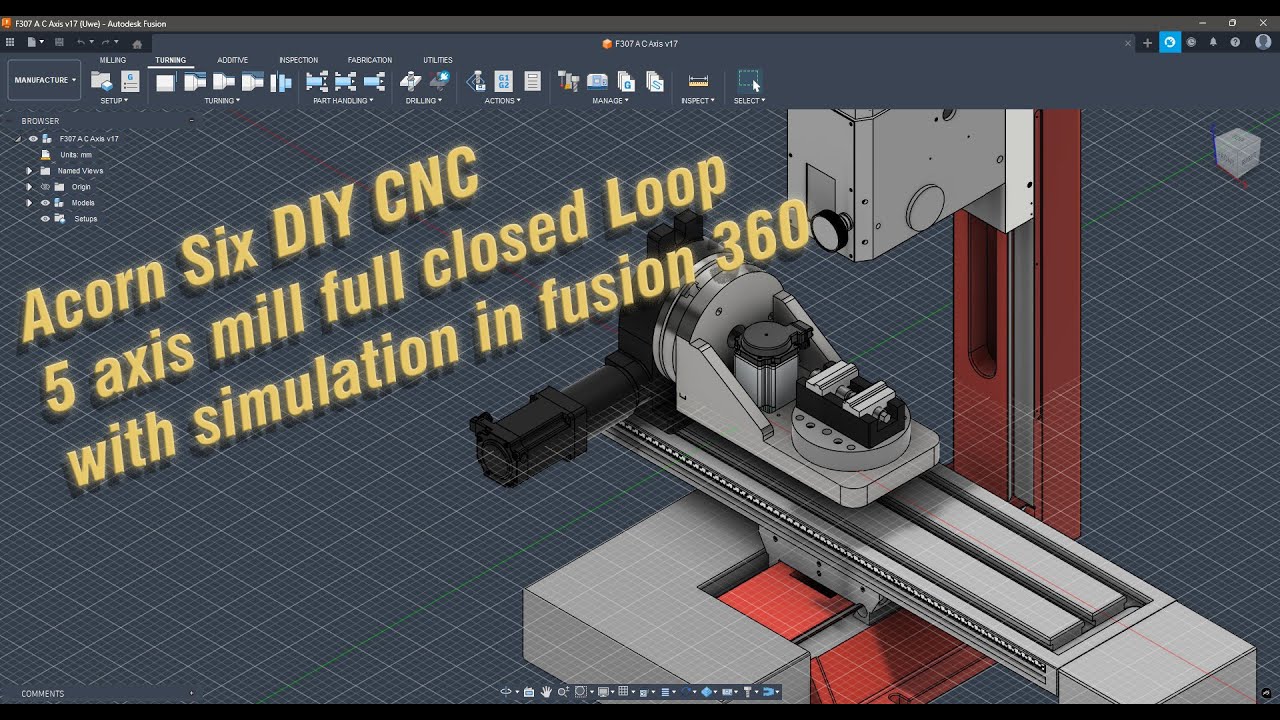Select the Drill tool

click(x=410, y=82)
